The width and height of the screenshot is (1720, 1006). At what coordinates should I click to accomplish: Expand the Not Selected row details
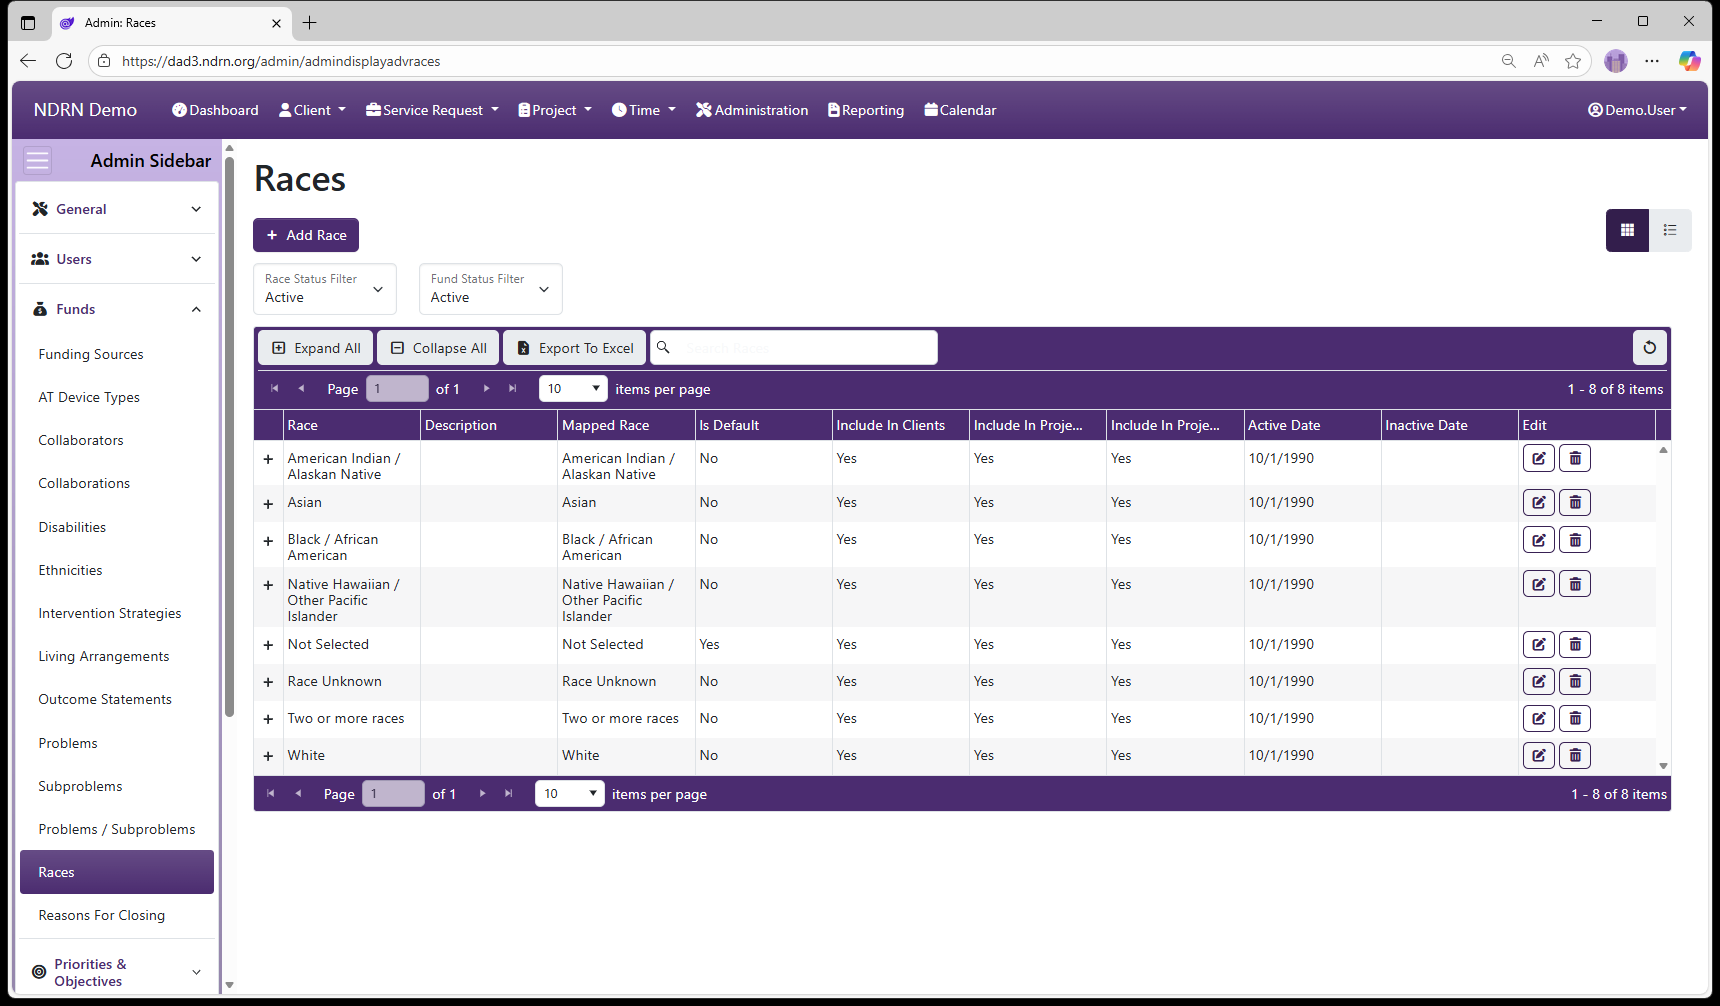(x=268, y=645)
